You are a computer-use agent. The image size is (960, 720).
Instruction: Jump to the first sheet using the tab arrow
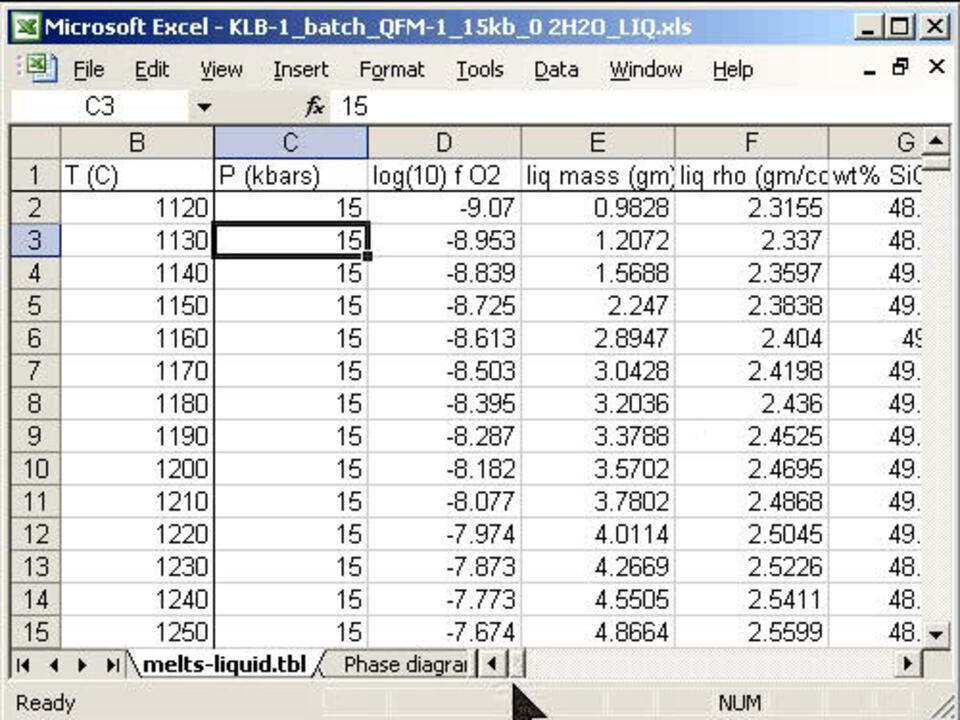(x=23, y=664)
